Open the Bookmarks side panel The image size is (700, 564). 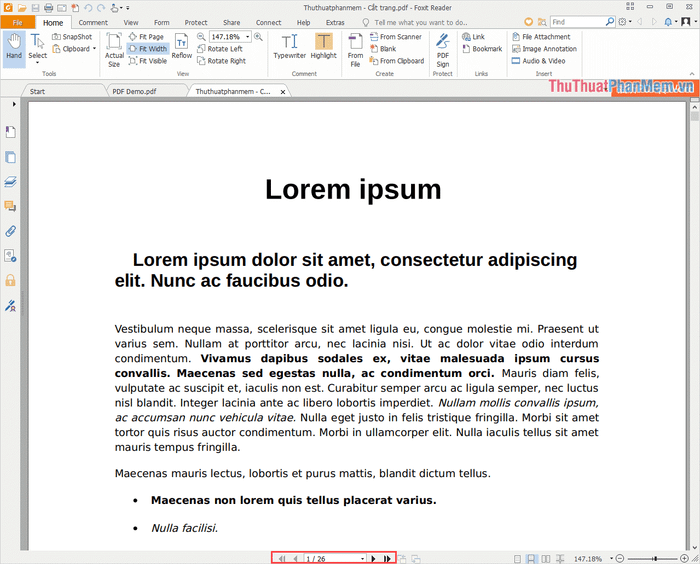[x=10, y=132]
